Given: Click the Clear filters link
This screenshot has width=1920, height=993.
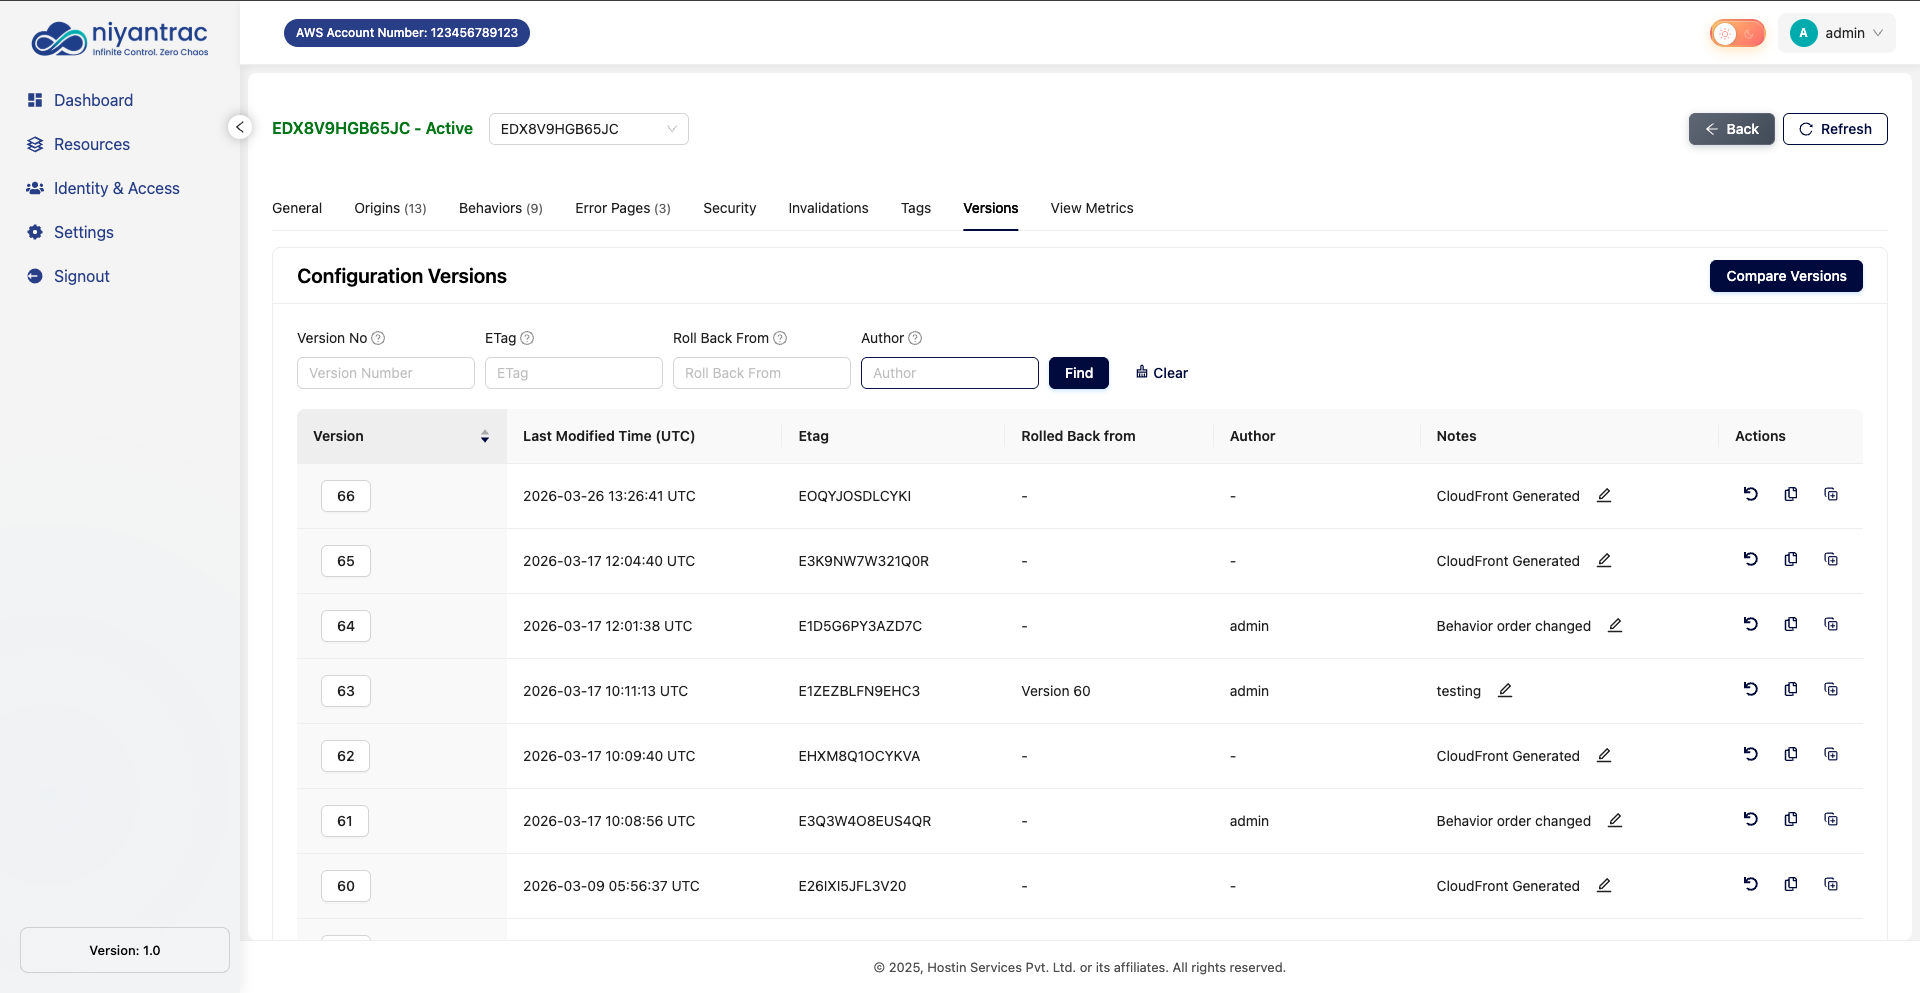Looking at the screenshot, I should click(1161, 373).
